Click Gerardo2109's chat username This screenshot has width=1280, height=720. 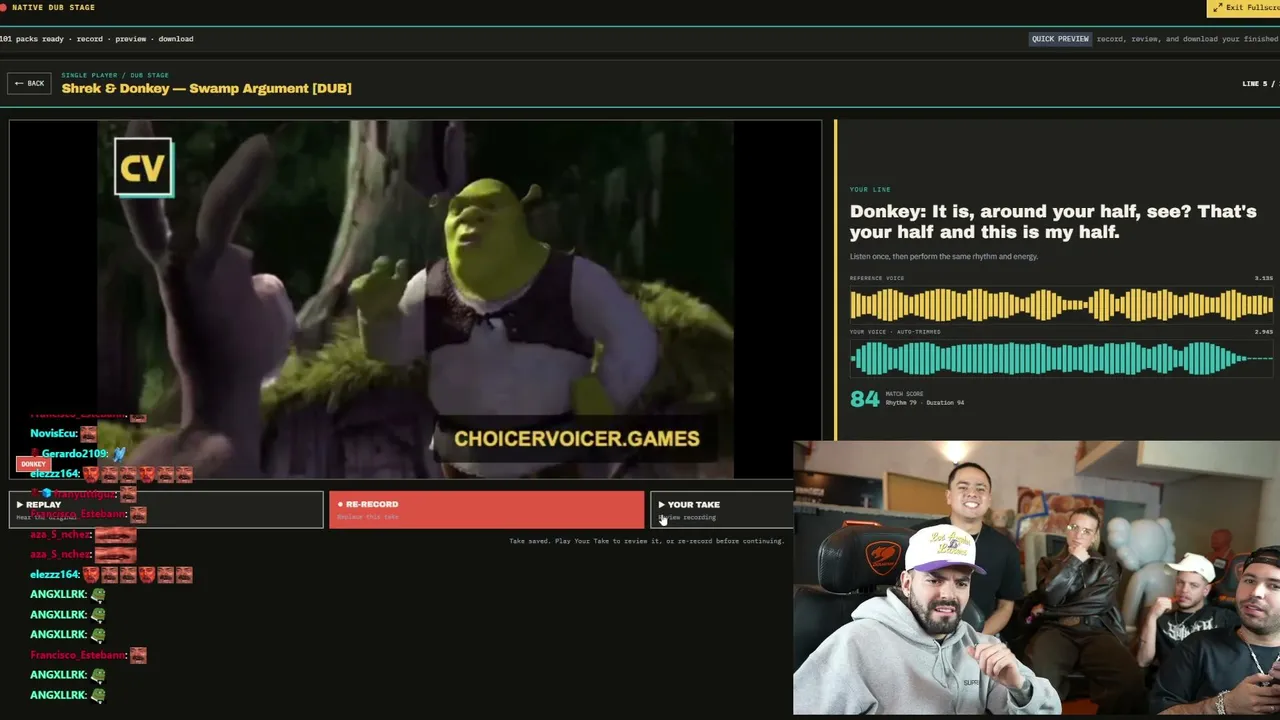(75, 454)
